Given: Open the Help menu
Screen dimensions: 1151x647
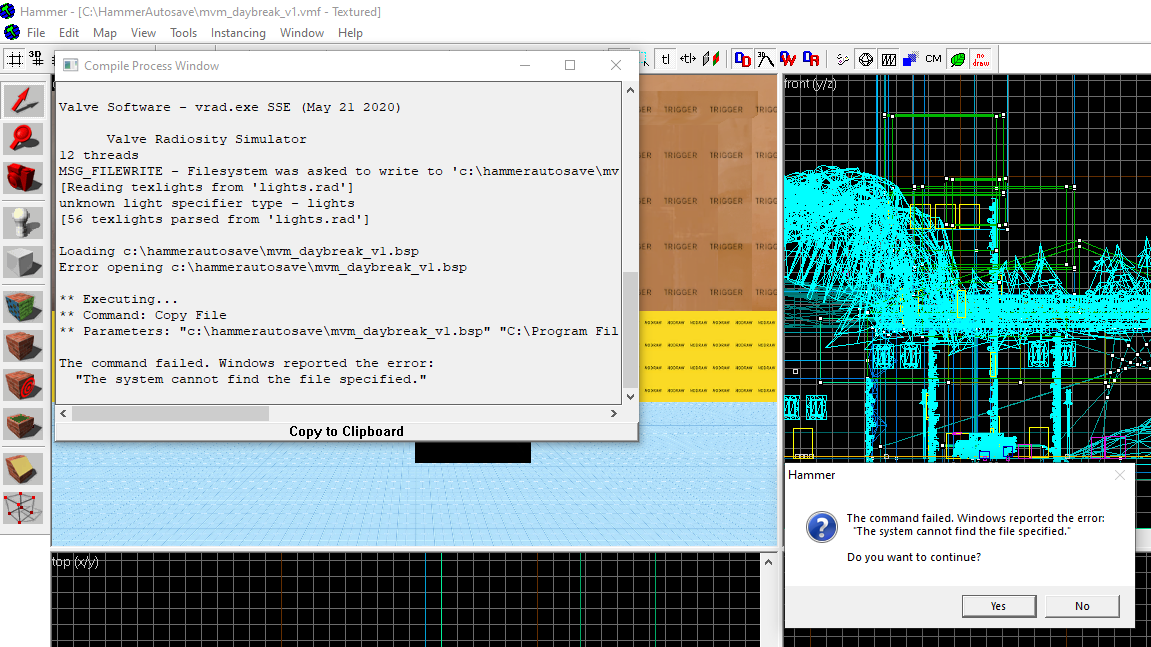Looking at the screenshot, I should coord(350,33).
